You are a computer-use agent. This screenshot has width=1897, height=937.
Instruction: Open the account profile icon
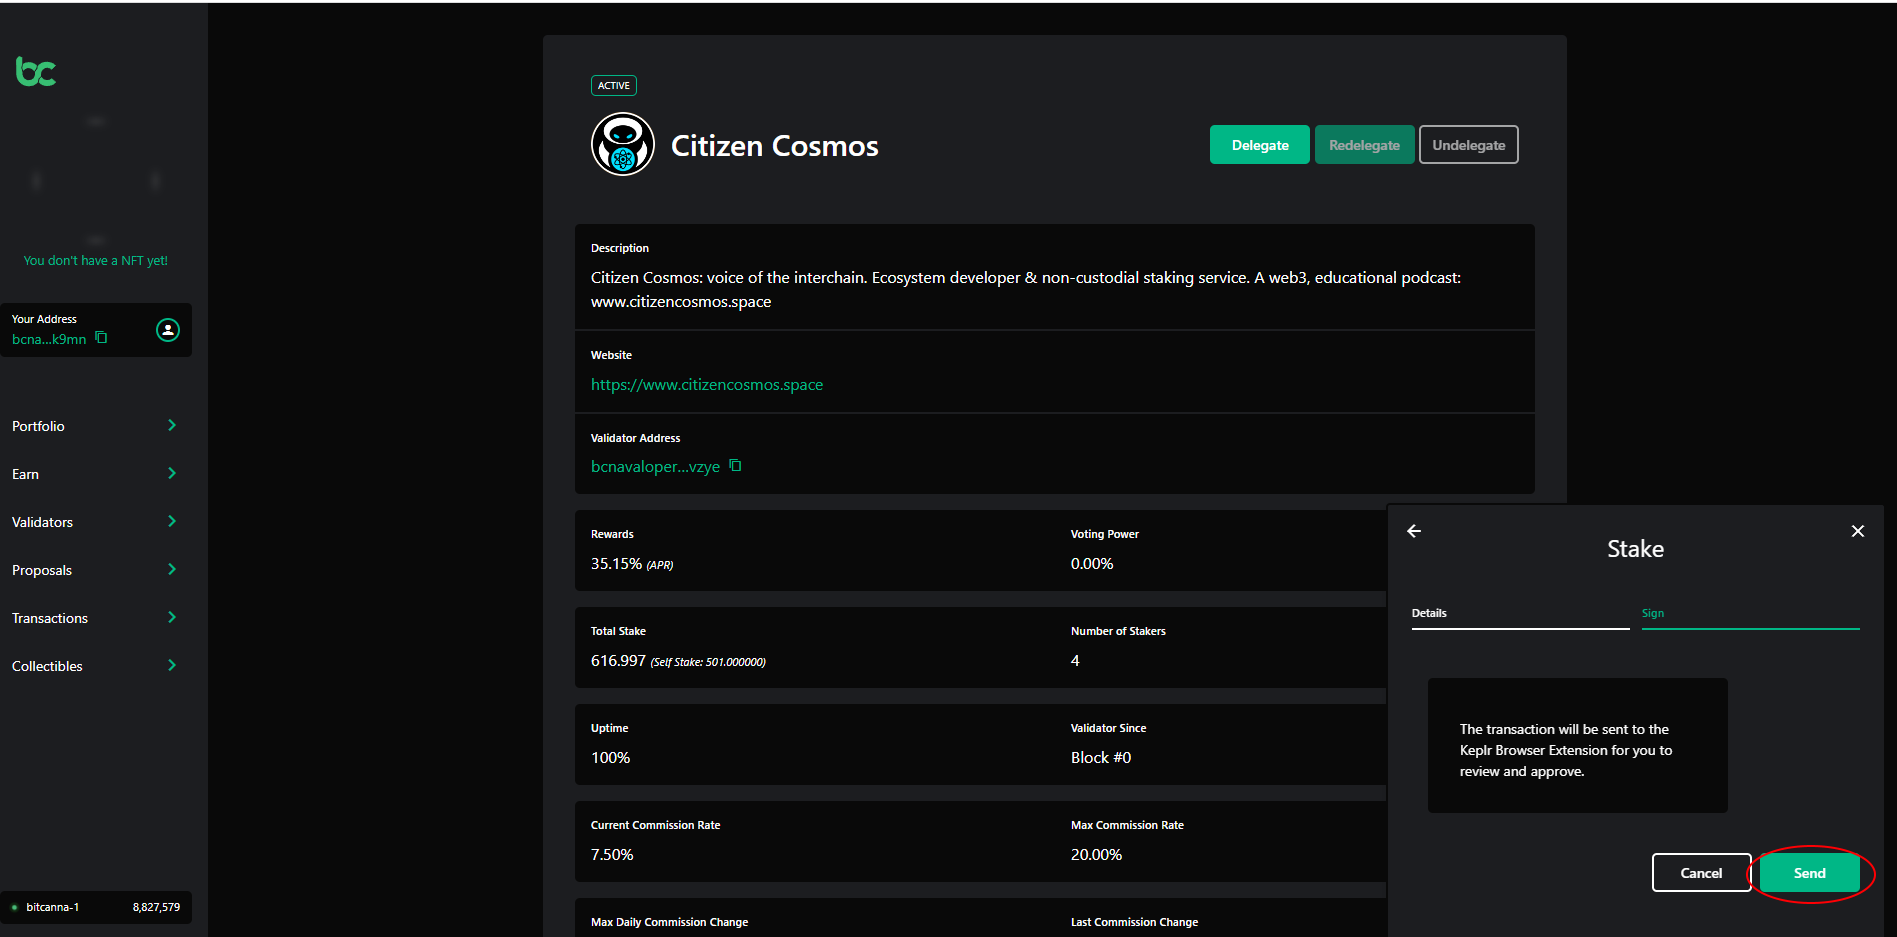(168, 330)
